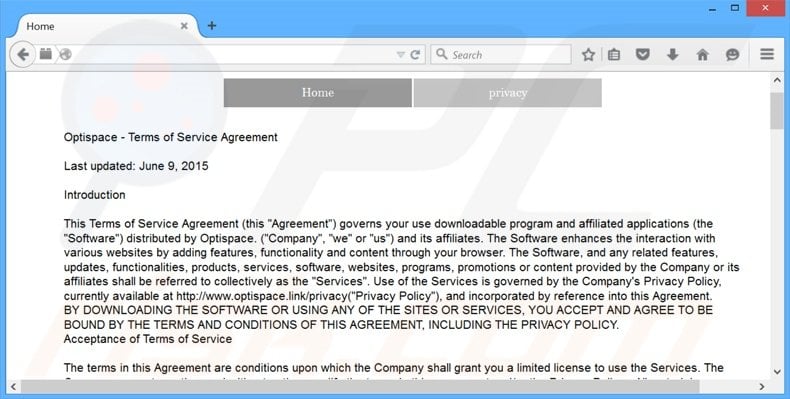
Task: Reload the page with the refresh icon
Action: pos(415,54)
